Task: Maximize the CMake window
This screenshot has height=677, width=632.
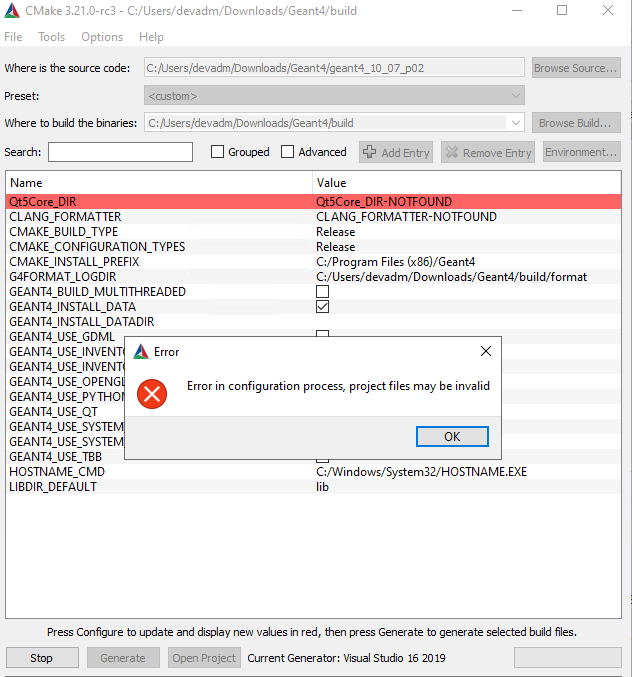Action: (562, 10)
